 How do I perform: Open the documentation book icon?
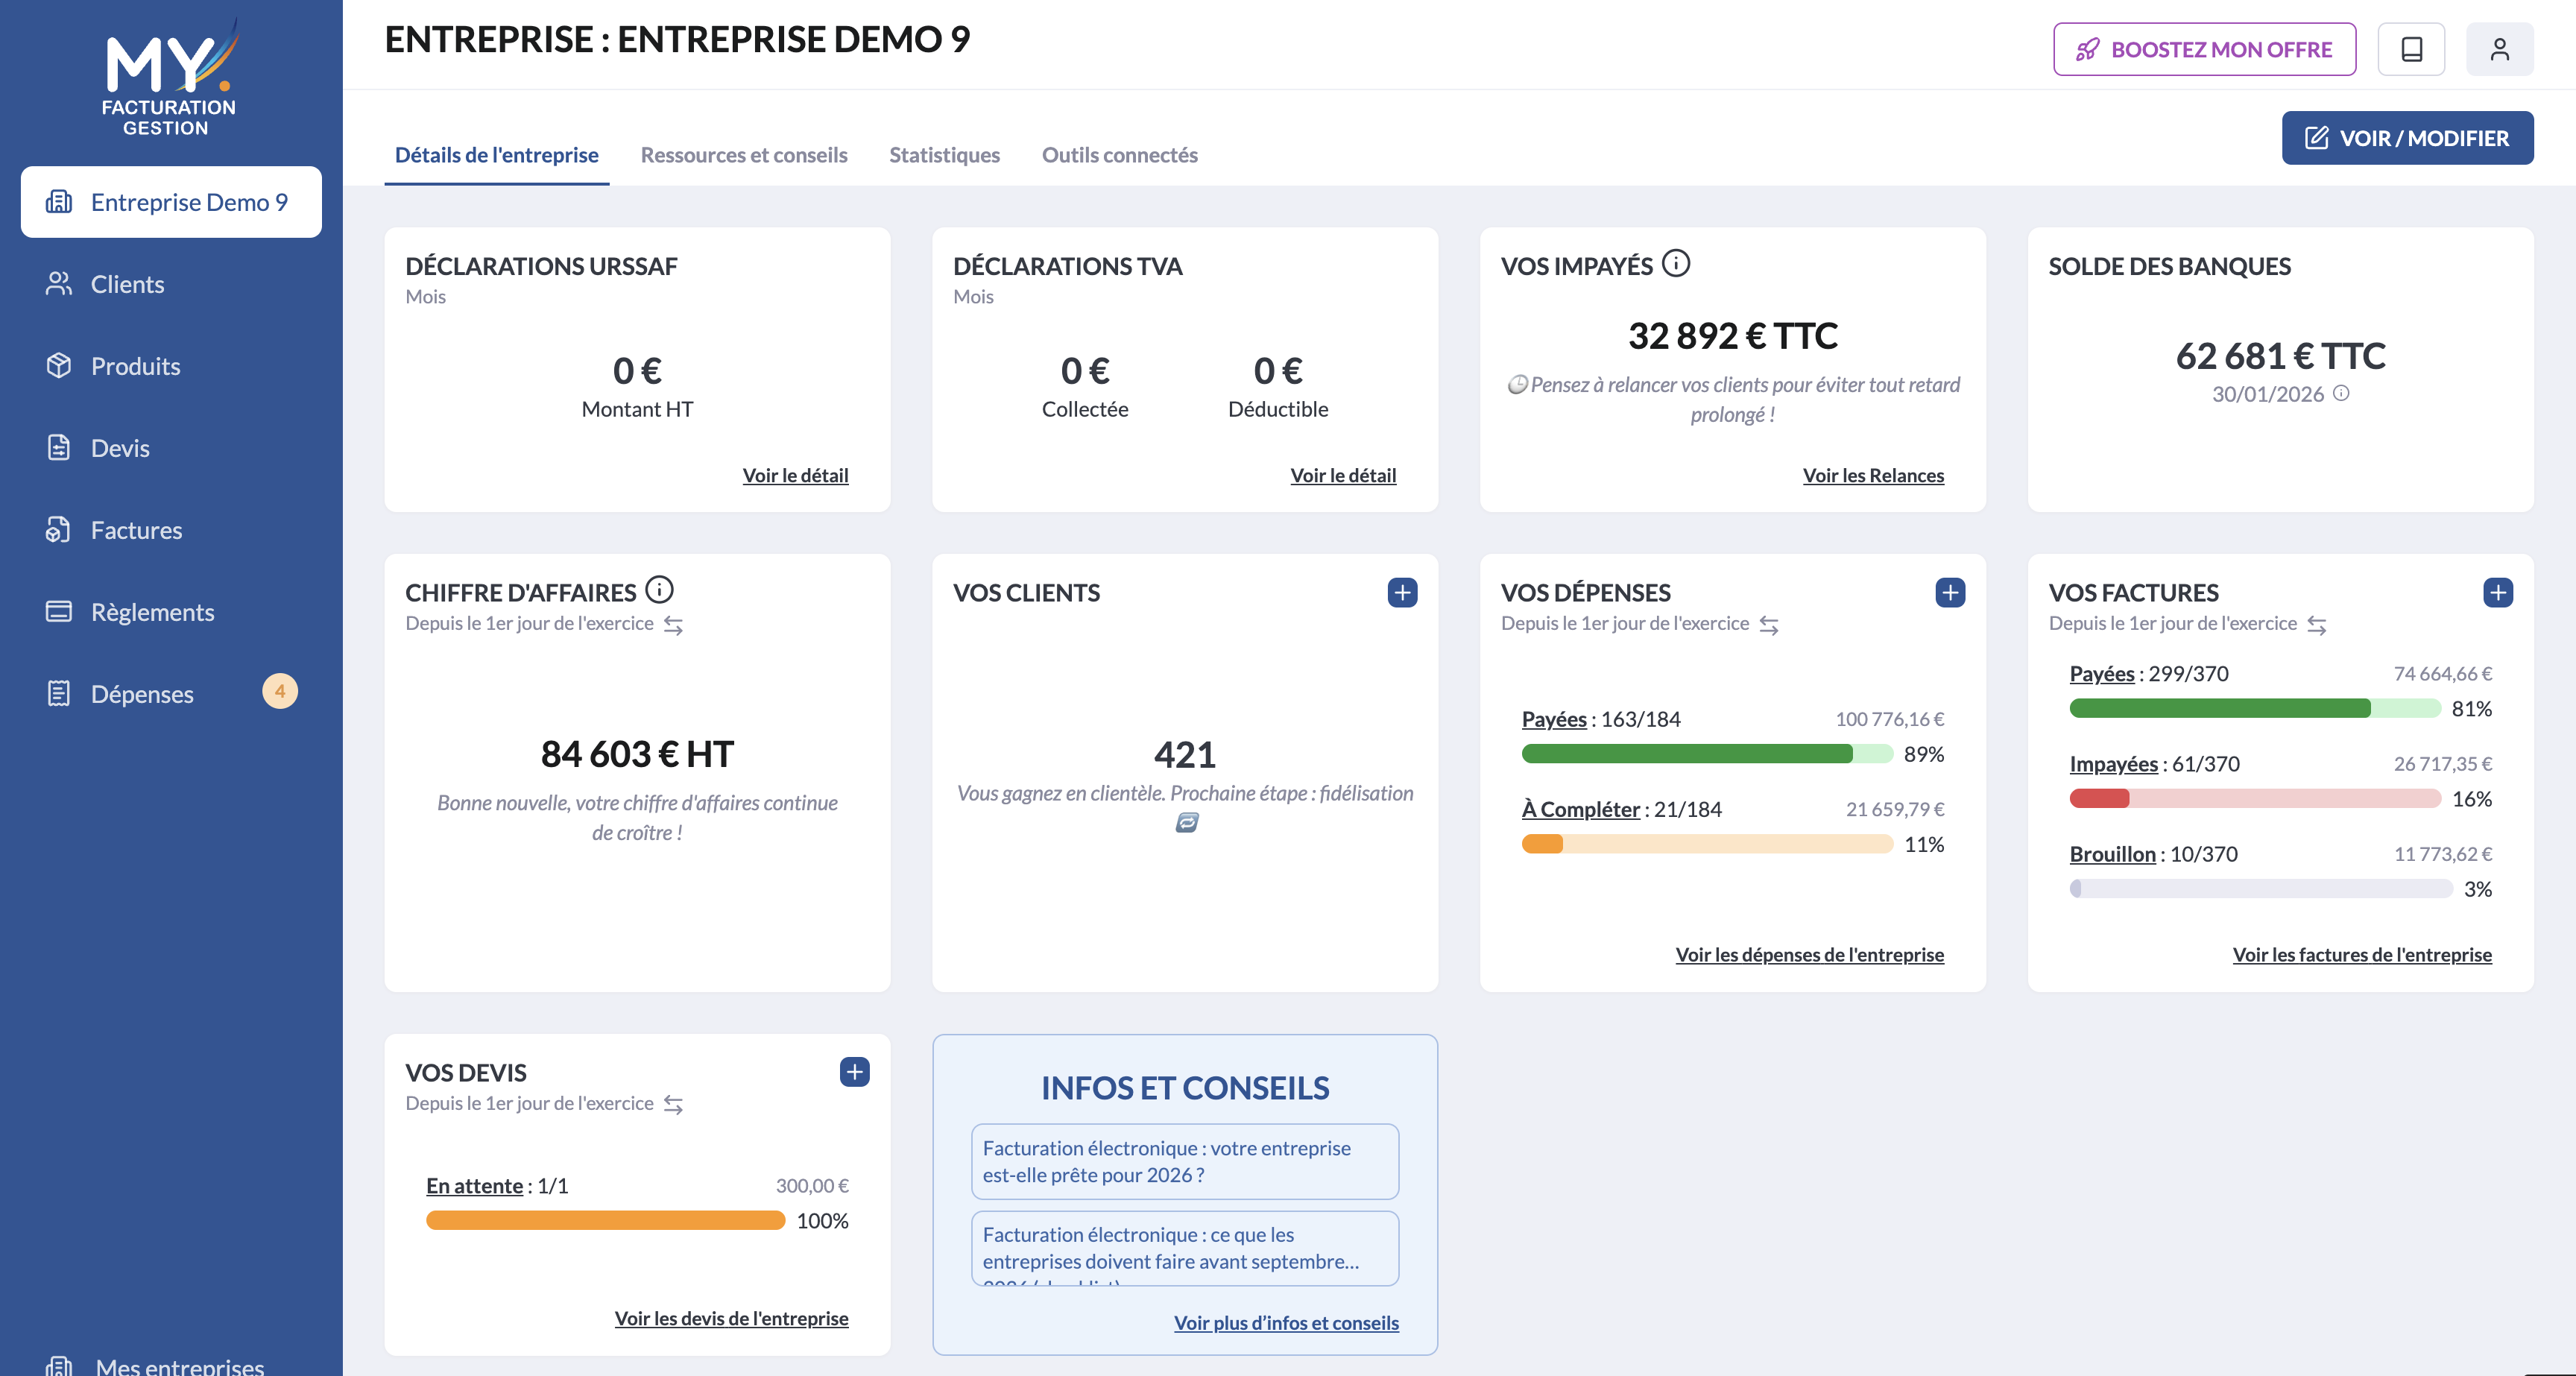click(x=2411, y=49)
